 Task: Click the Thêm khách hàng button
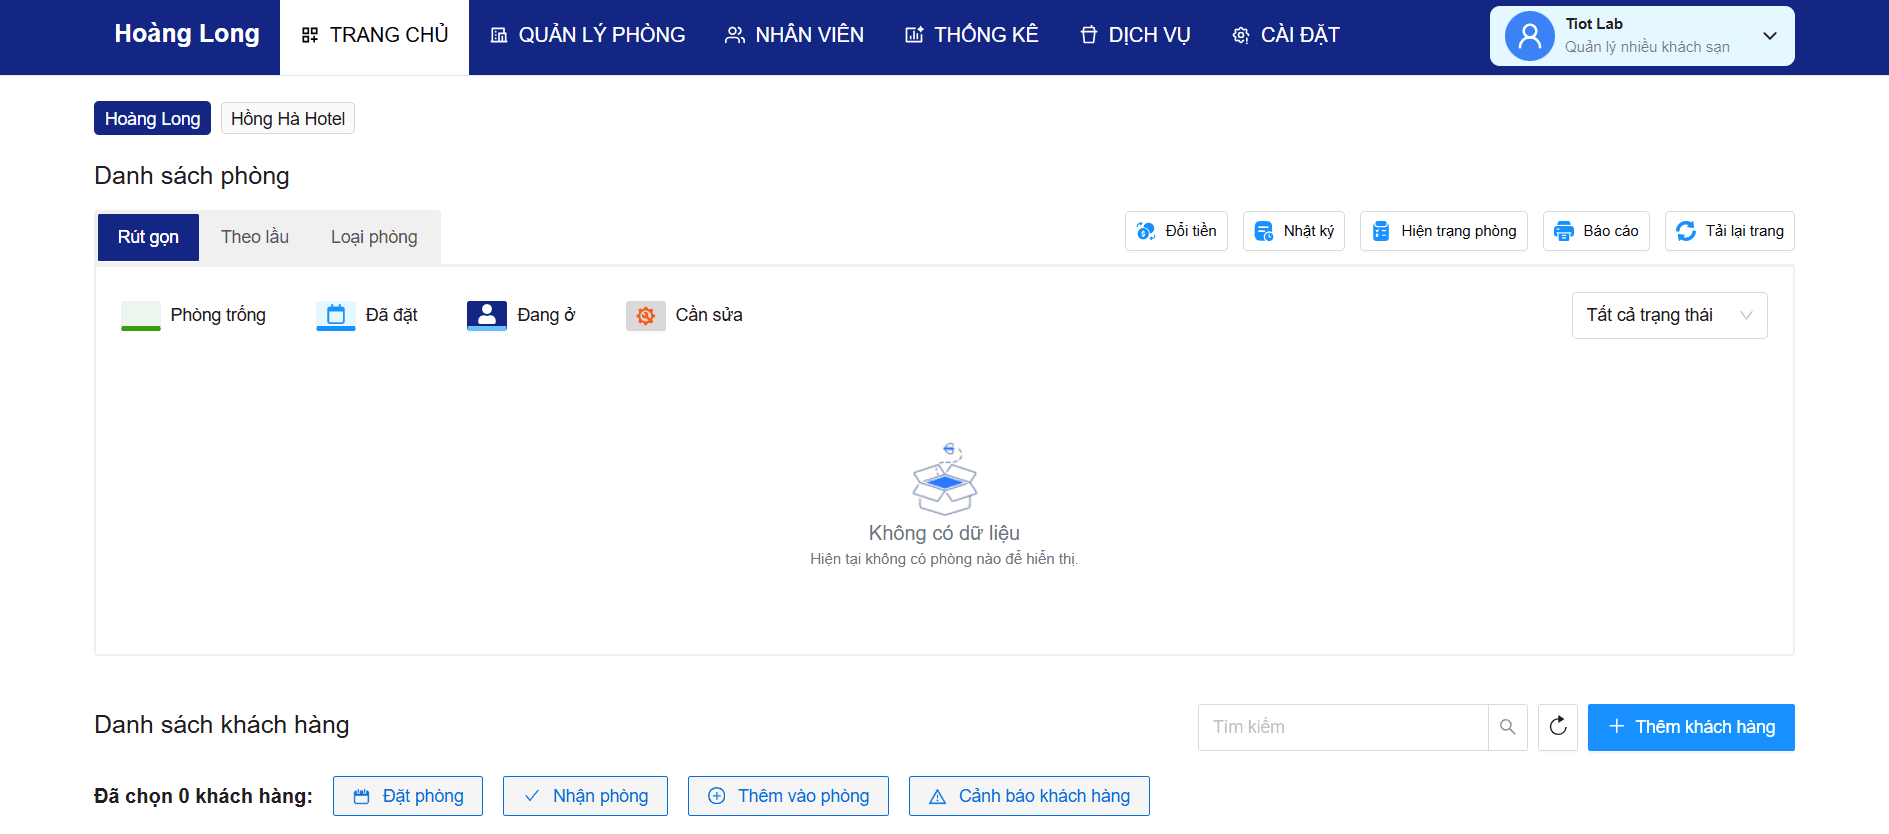click(1690, 727)
